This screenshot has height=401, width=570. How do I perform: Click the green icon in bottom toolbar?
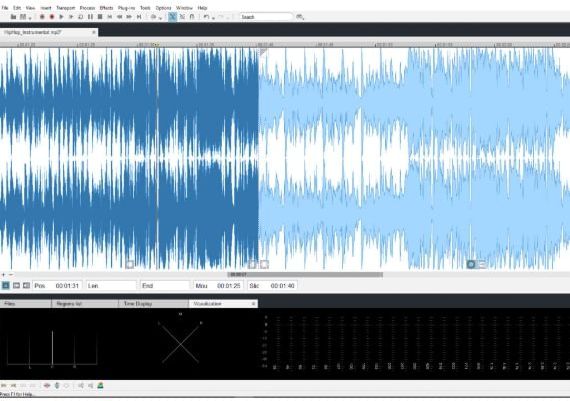click(100, 385)
